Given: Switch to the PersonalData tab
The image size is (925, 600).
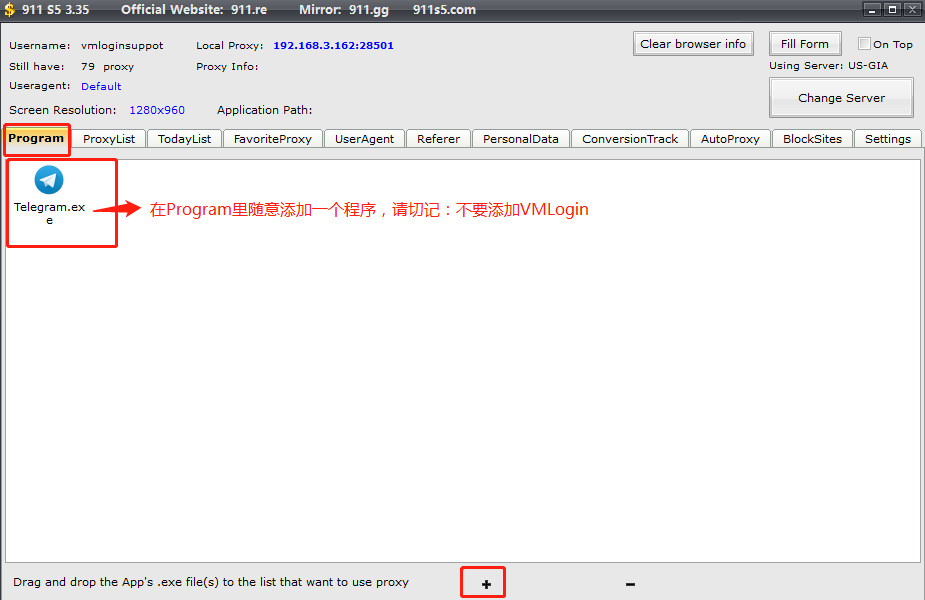Looking at the screenshot, I should point(520,139).
